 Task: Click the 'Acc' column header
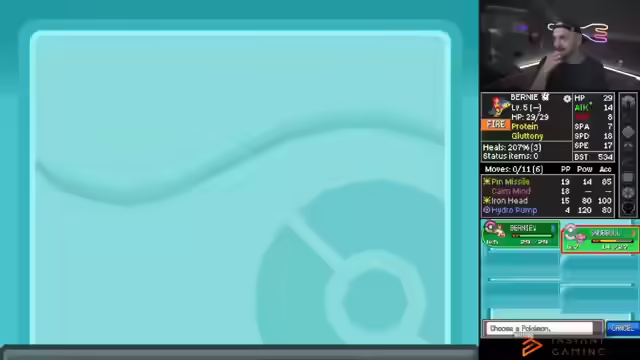click(605, 169)
